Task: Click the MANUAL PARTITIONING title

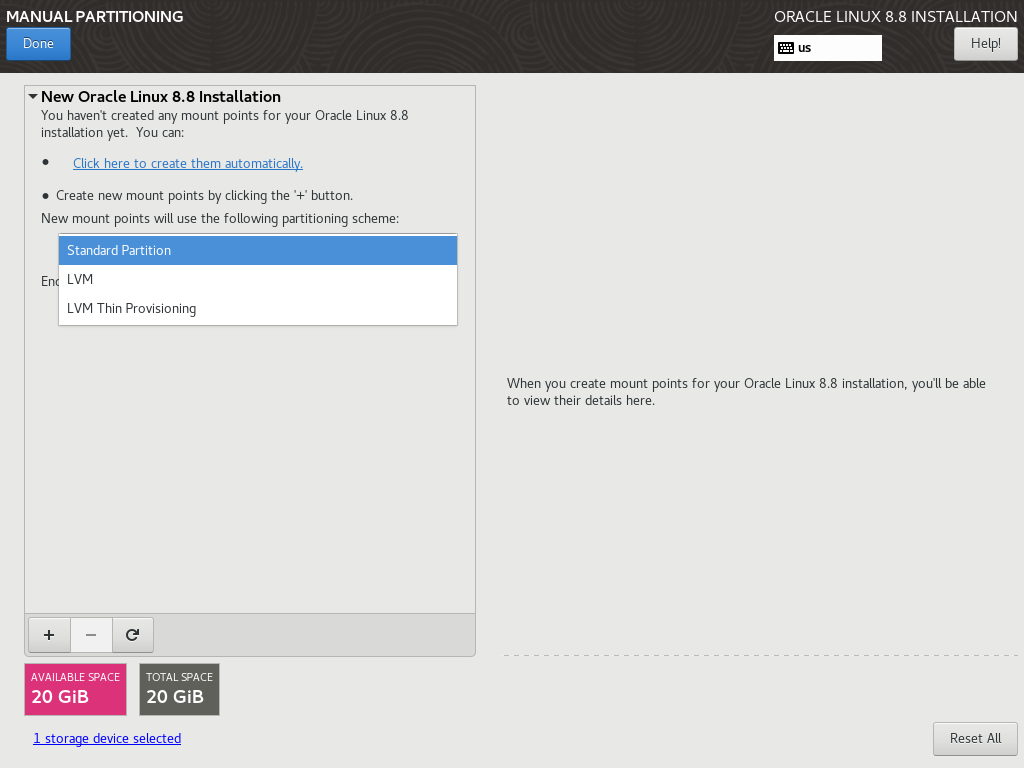Action: [95, 16]
